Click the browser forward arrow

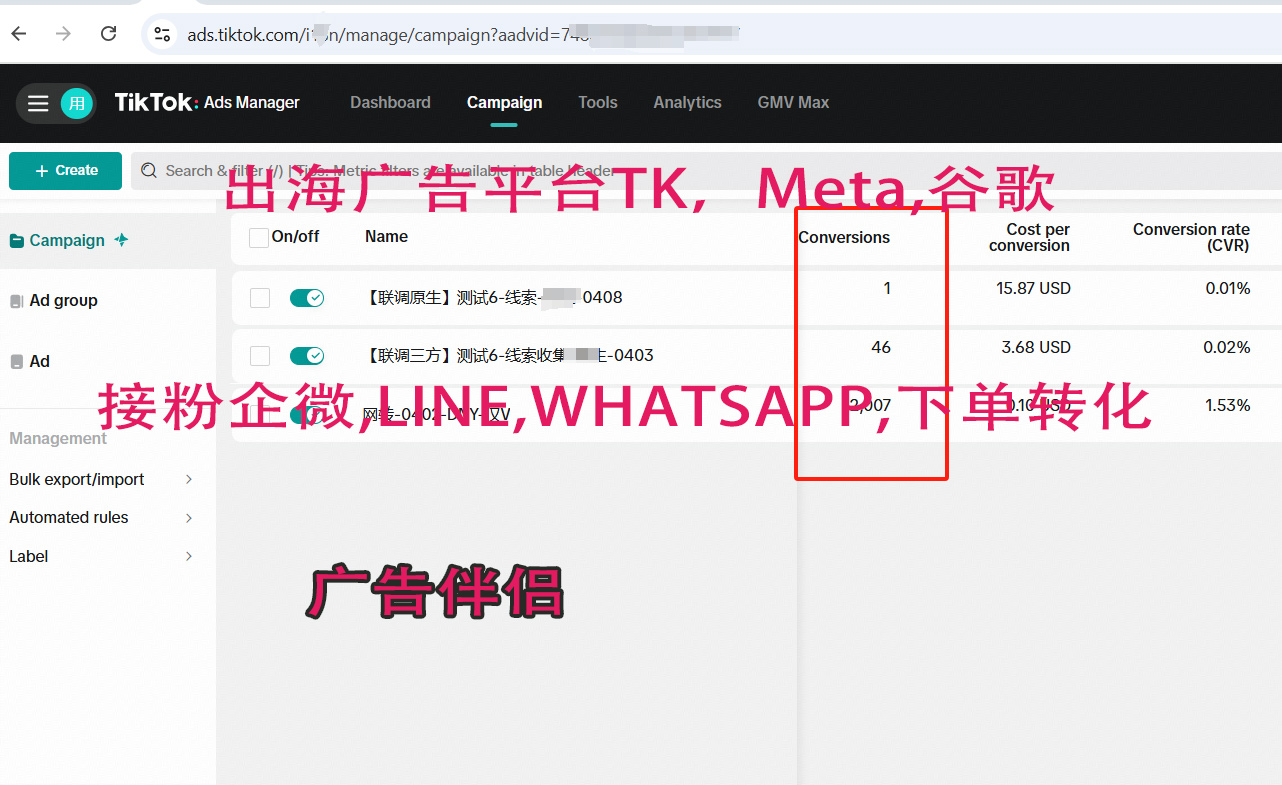pyautogui.click(x=63, y=34)
